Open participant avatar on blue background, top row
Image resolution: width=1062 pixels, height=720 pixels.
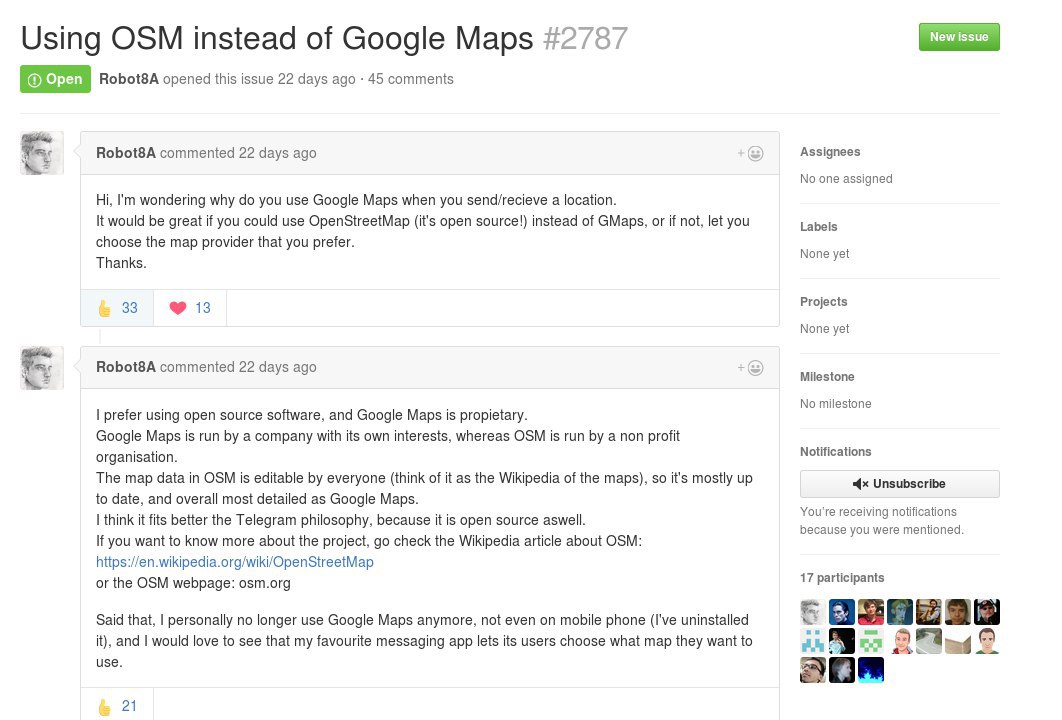tap(842, 612)
